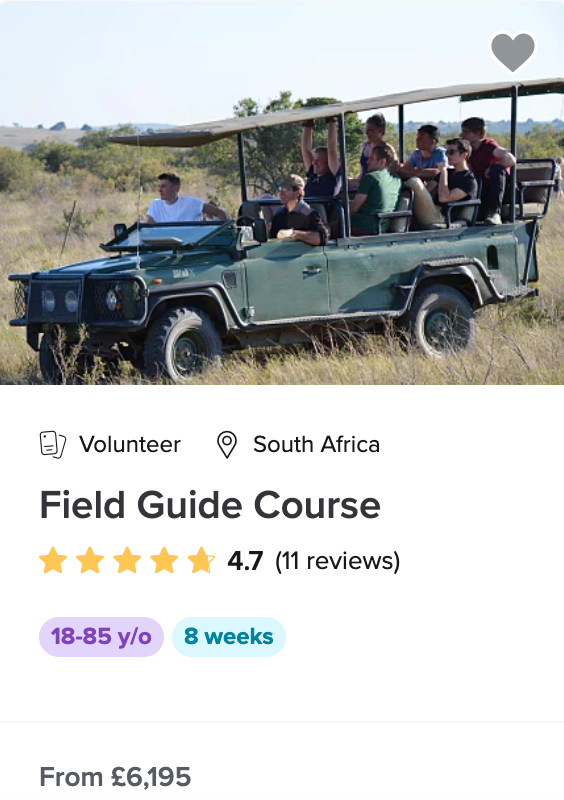The width and height of the screenshot is (564, 800).
Task: Select the South Africa location label
Action: 316,444
